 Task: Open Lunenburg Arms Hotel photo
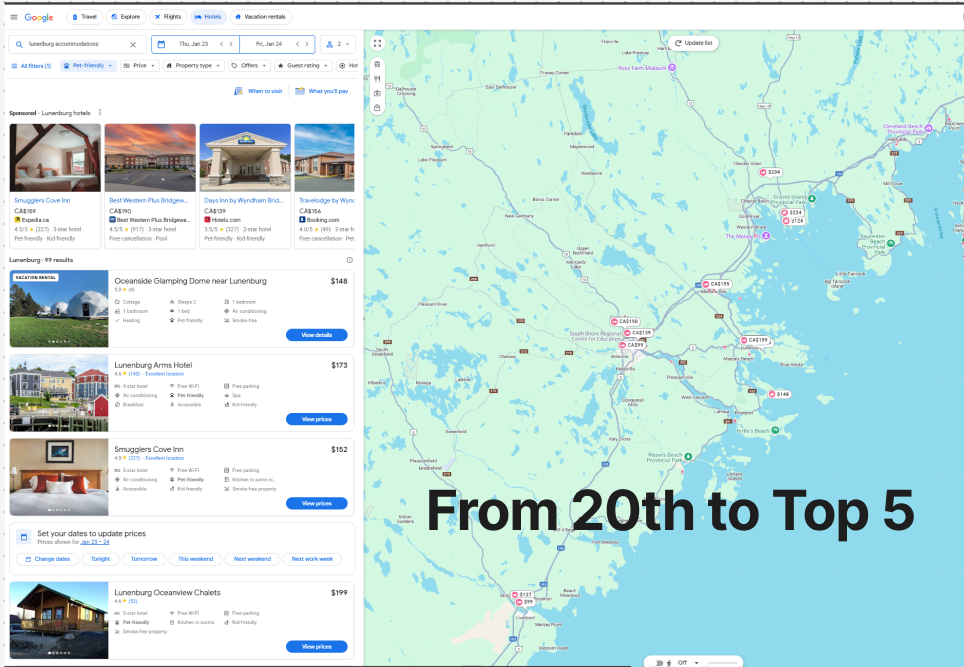click(x=59, y=393)
